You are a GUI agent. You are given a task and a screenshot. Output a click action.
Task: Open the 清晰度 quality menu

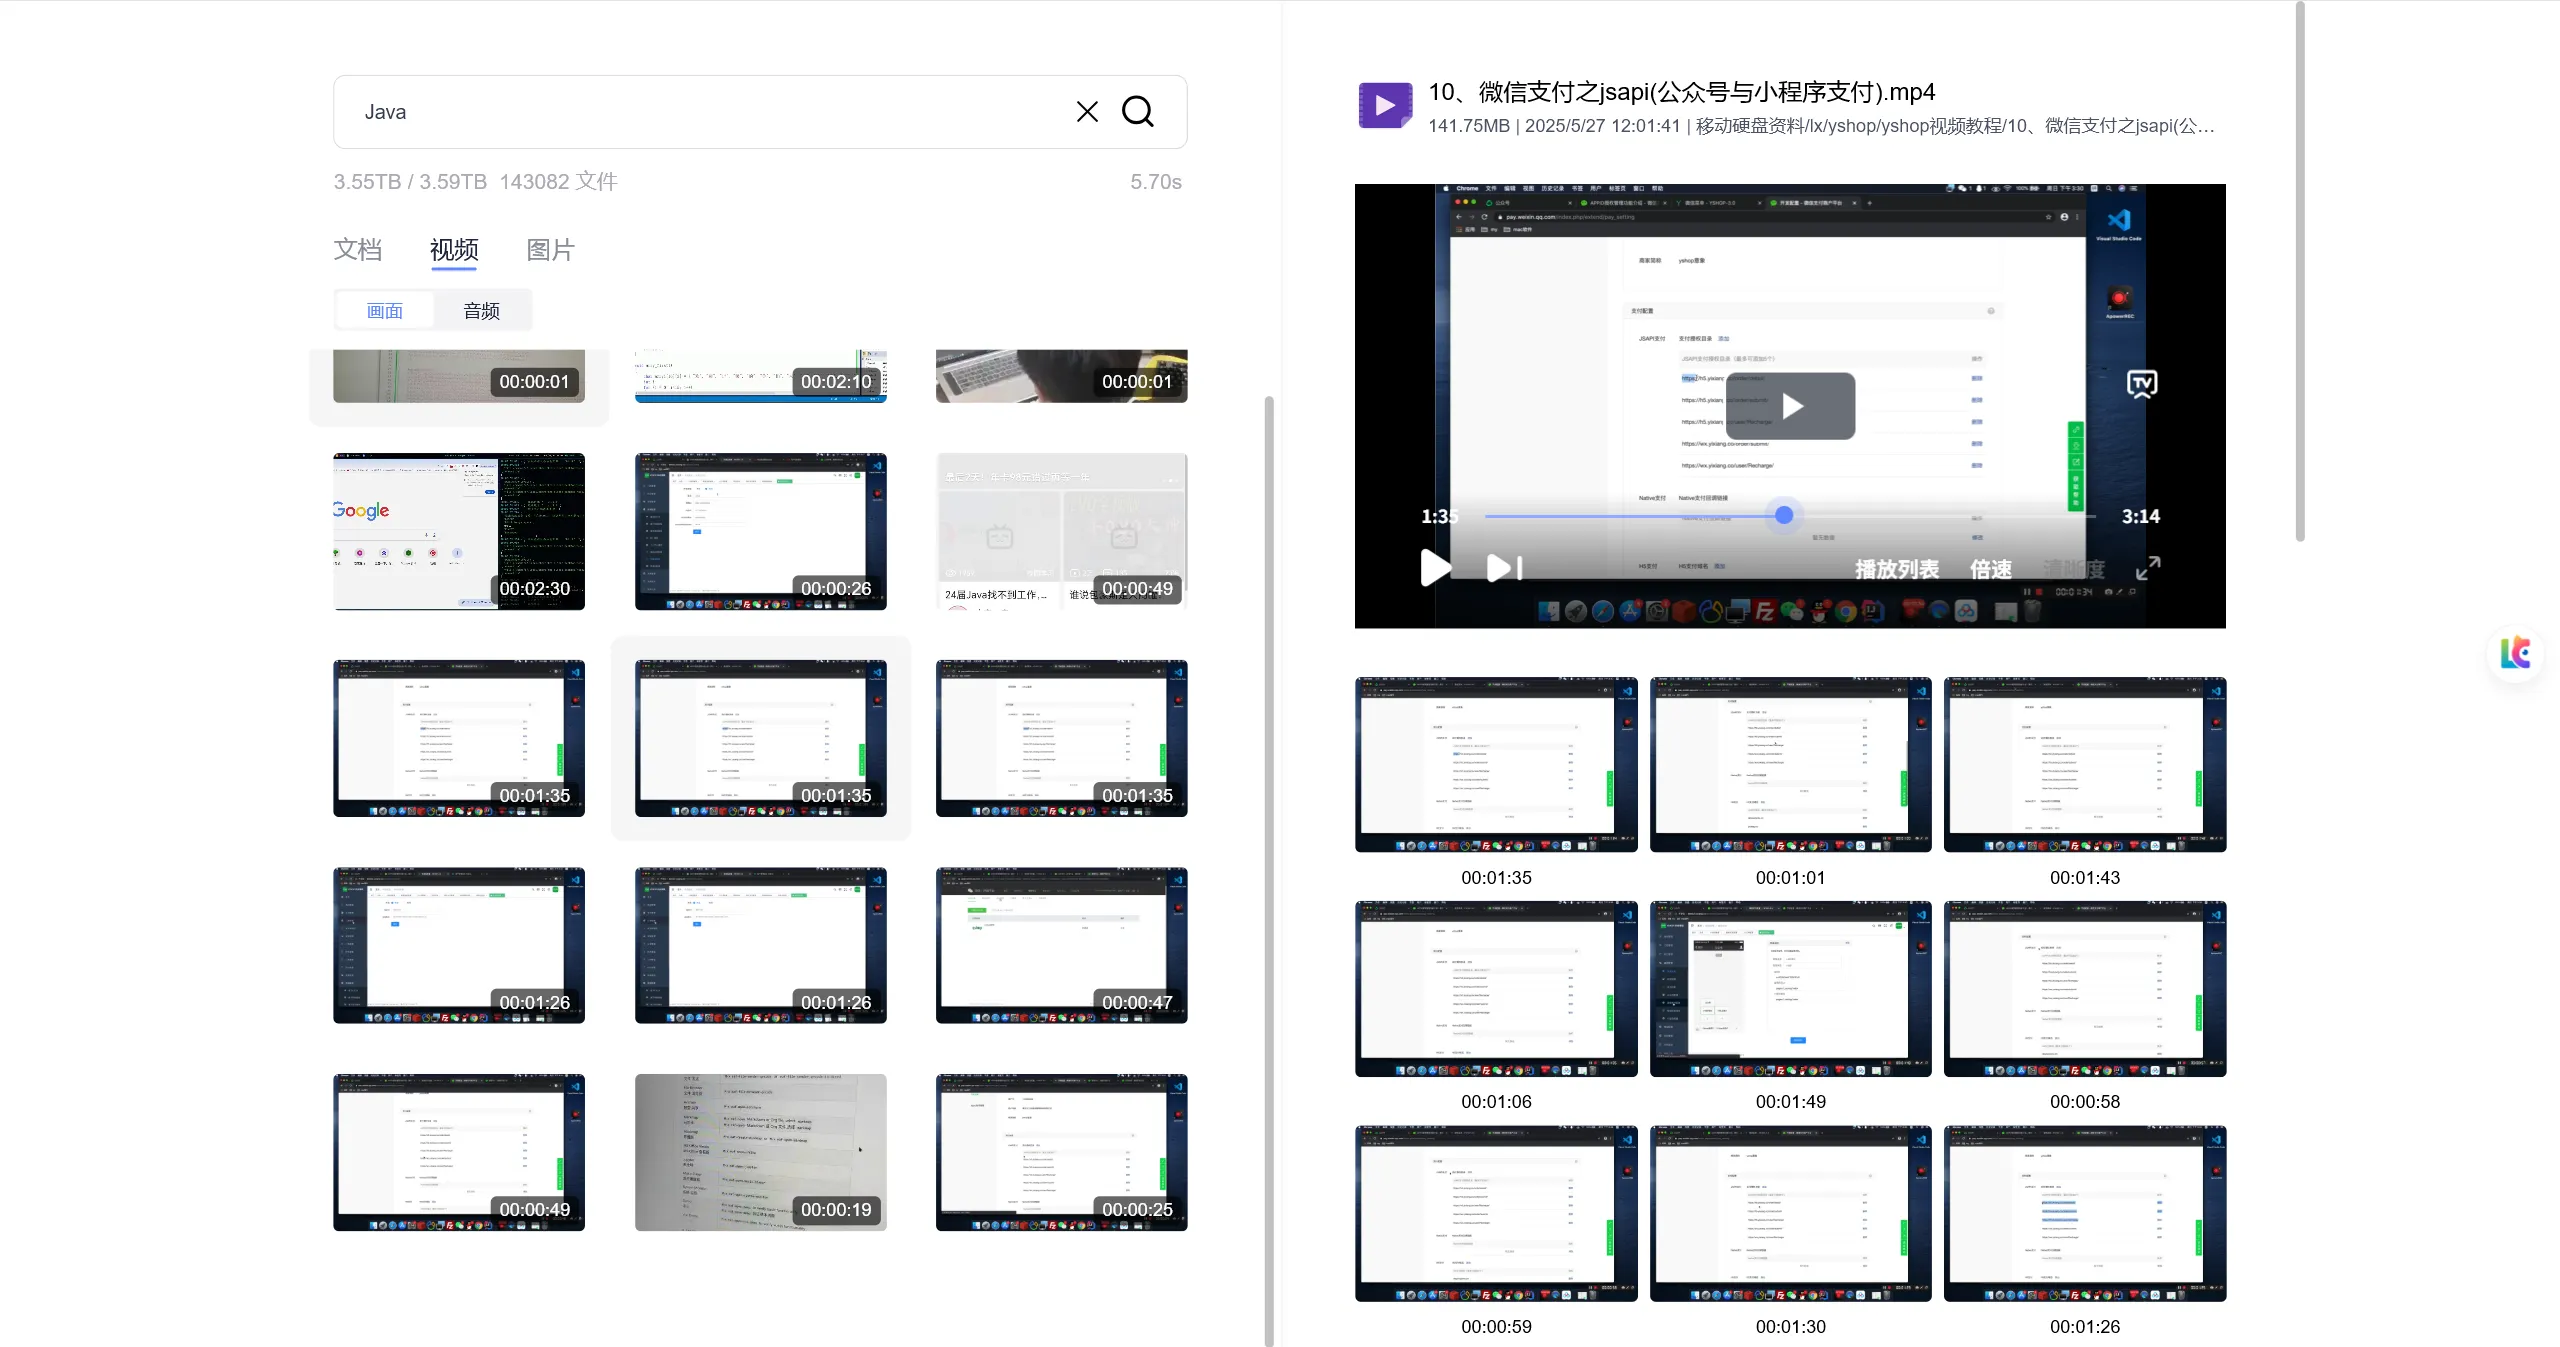[2074, 569]
